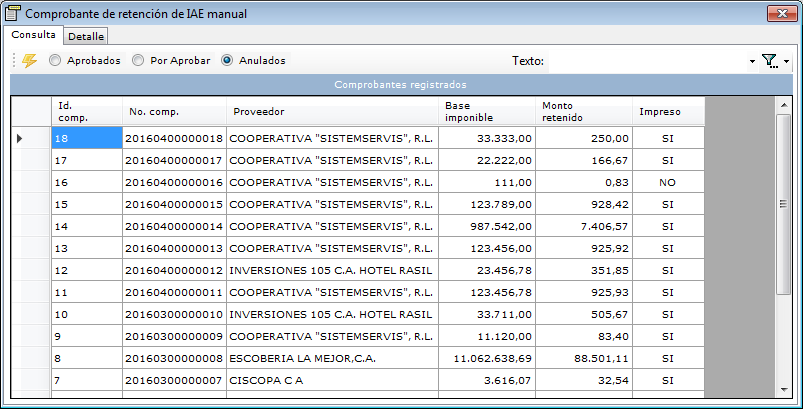Image resolution: width=803 pixels, height=409 pixels.
Task: Select INVERSIONES 105 C.A. HOTEL RASIL in row 10
Action: pyautogui.click(x=332, y=314)
